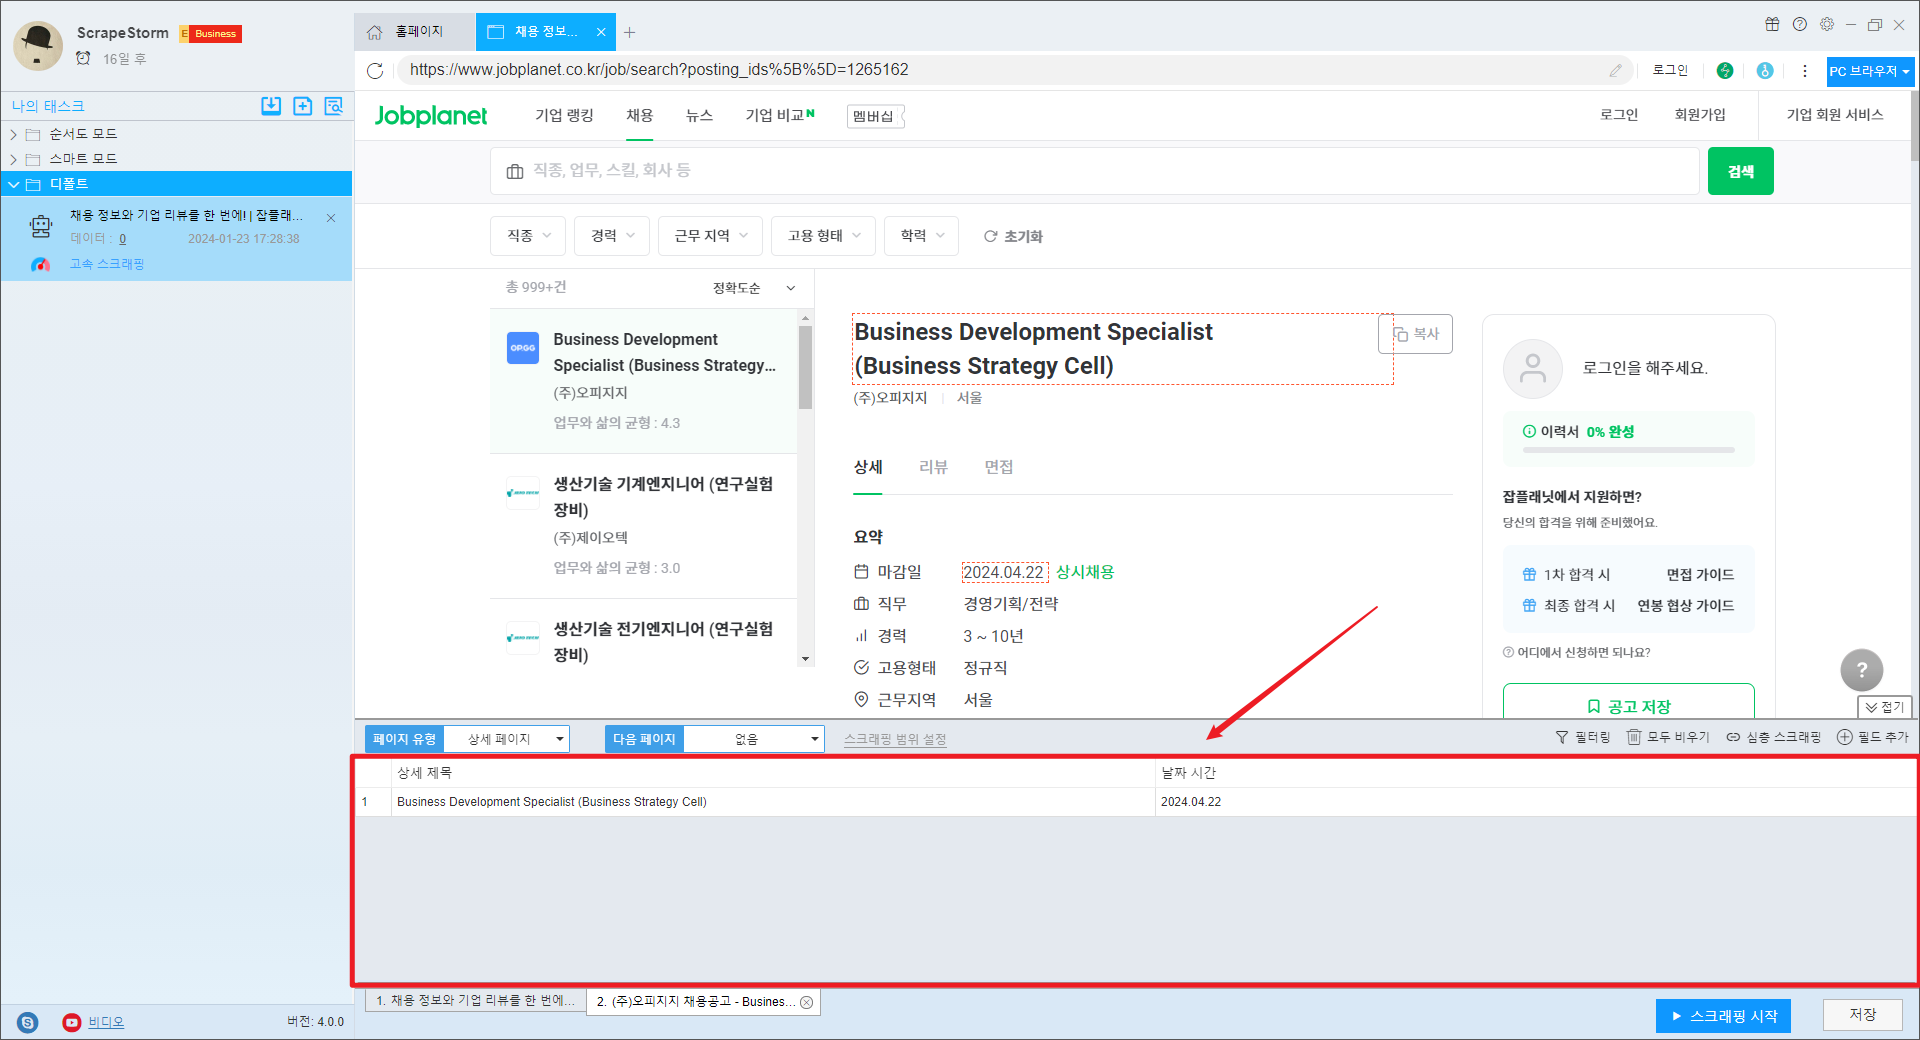Click the blue S icon in the status bar
Viewport: 1920px width, 1040px height.
pyautogui.click(x=28, y=1022)
